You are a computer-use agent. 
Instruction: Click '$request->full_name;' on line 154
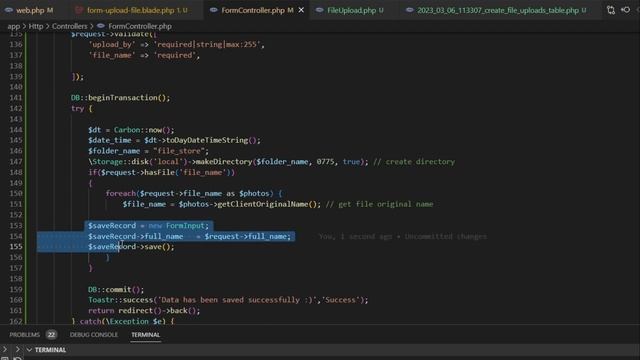click(x=248, y=236)
